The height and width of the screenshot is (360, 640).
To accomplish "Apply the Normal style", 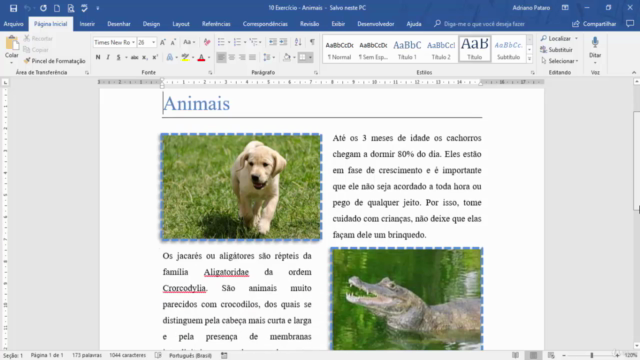I will pos(339,49).
